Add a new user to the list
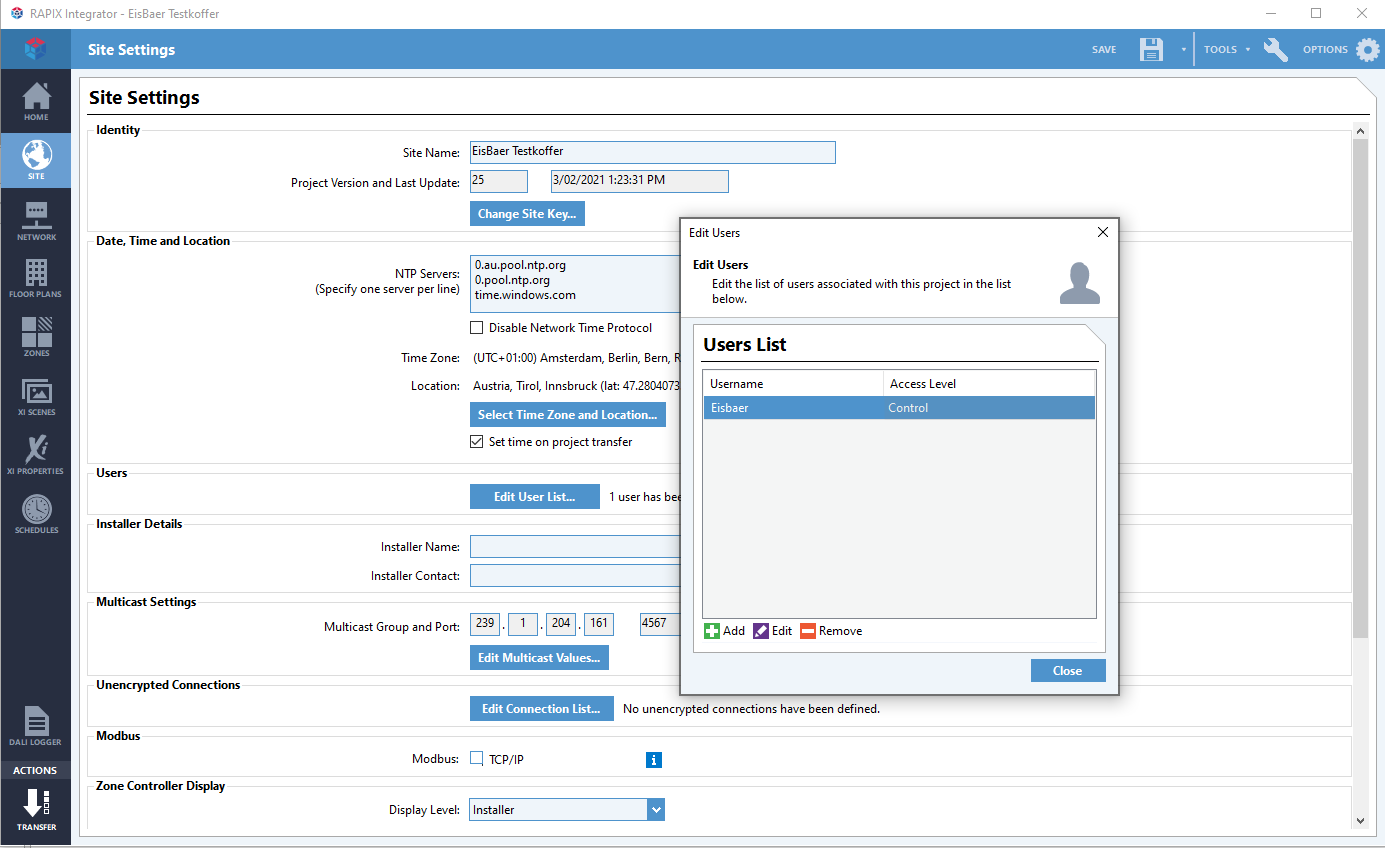This screenshot has width=1385, height=848. point(724,631)
